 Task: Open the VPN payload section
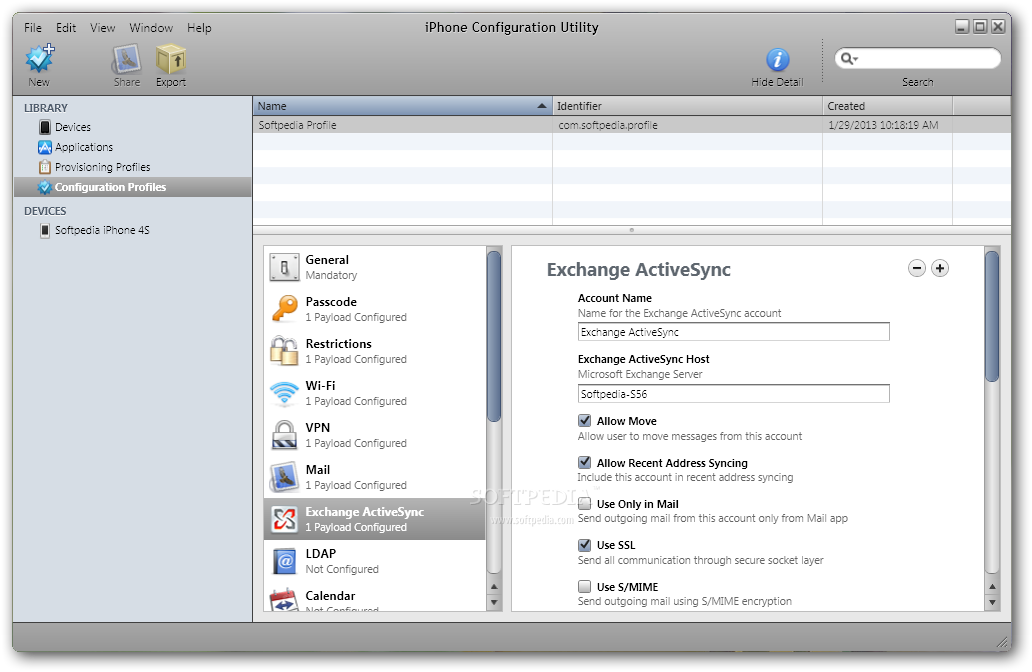[375, 435]
